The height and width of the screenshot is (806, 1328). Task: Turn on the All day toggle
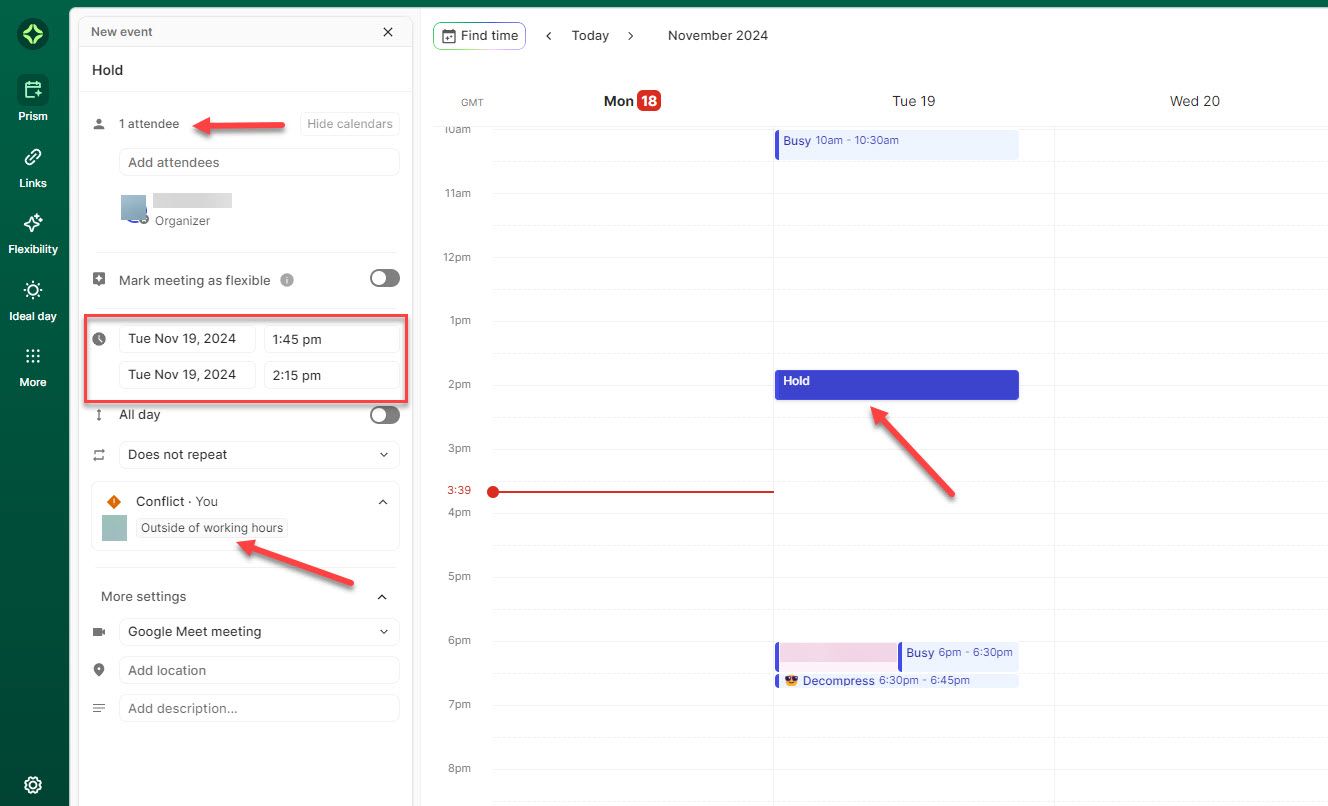[x=384, y=414]
